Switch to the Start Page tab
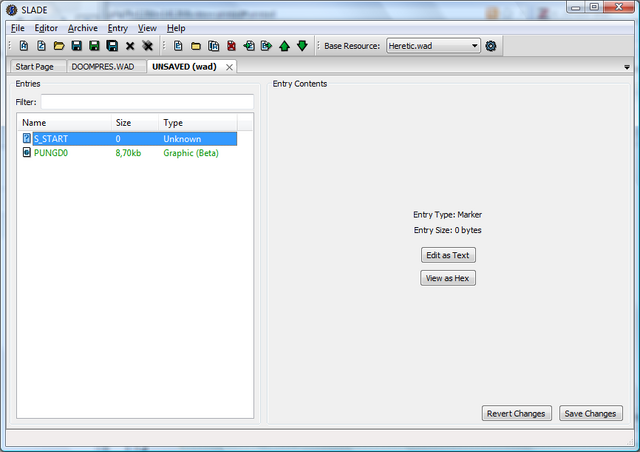 (35, 67)
